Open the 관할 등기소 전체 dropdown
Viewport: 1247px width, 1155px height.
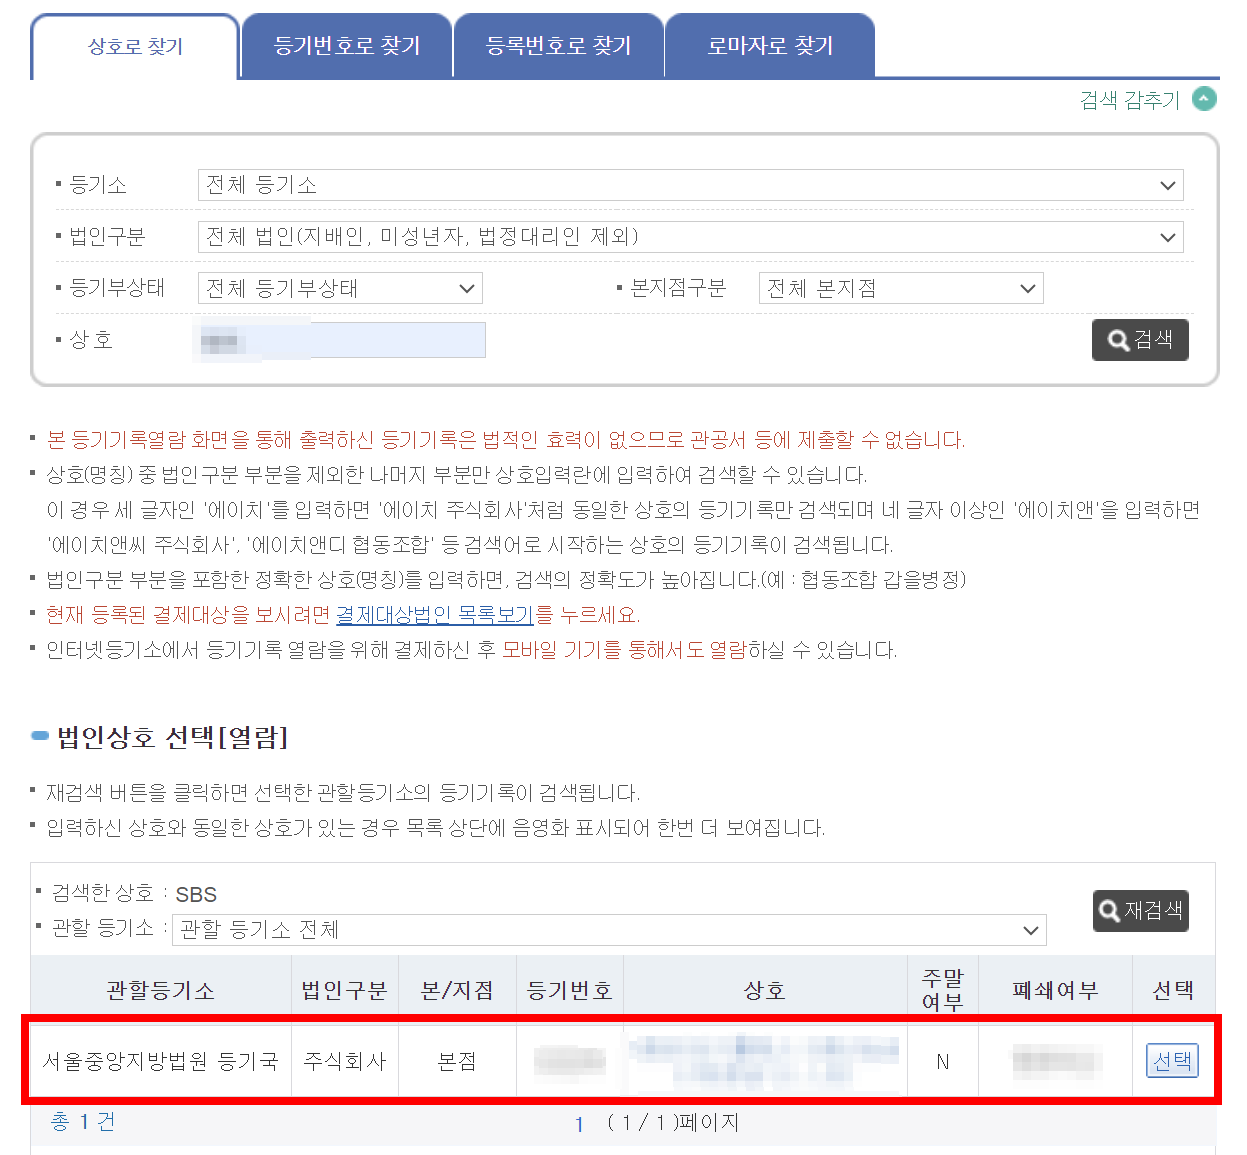[609, 930]
